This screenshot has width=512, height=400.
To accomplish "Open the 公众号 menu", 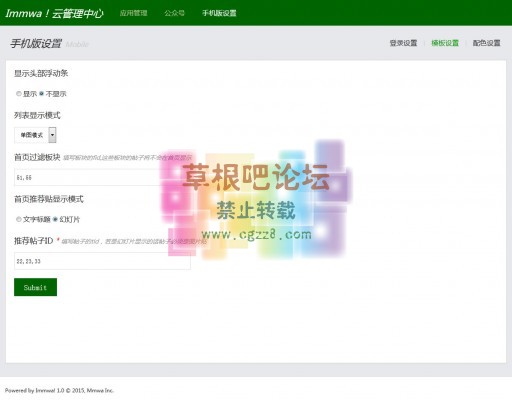I will 174,13.
